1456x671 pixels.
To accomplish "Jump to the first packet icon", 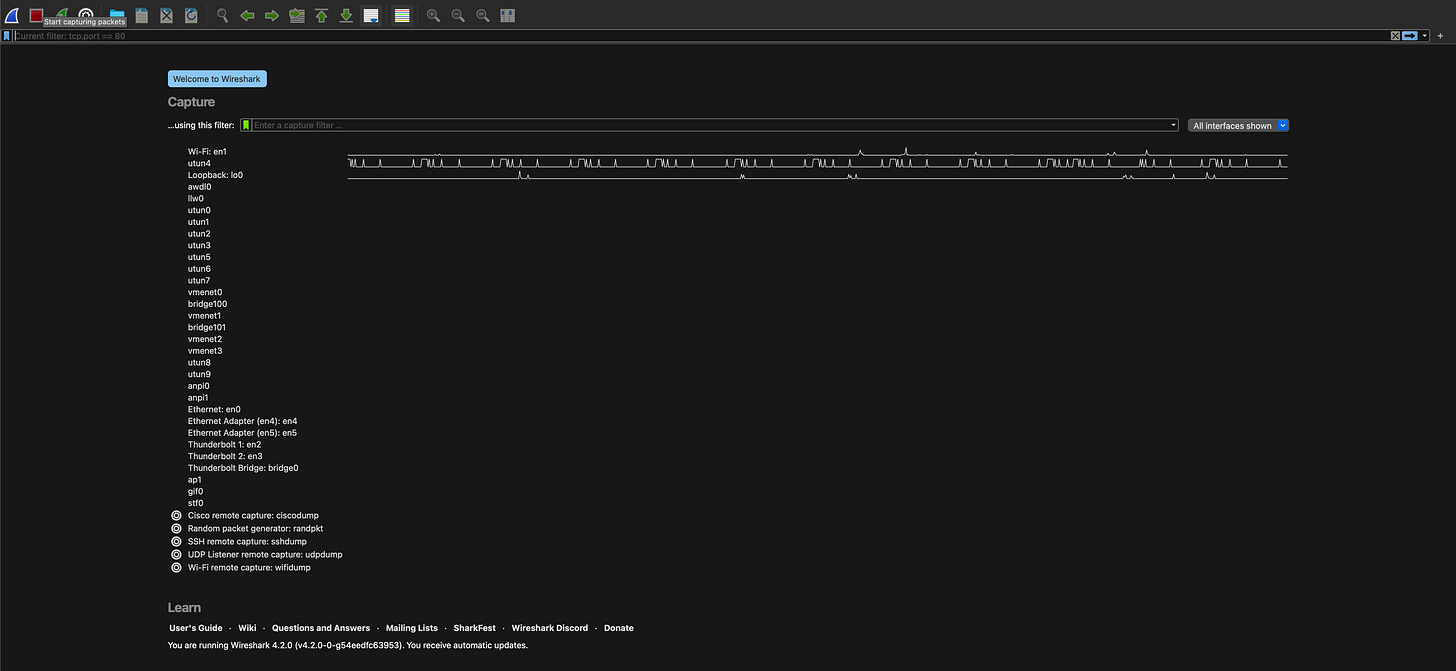I will [321, 15].
